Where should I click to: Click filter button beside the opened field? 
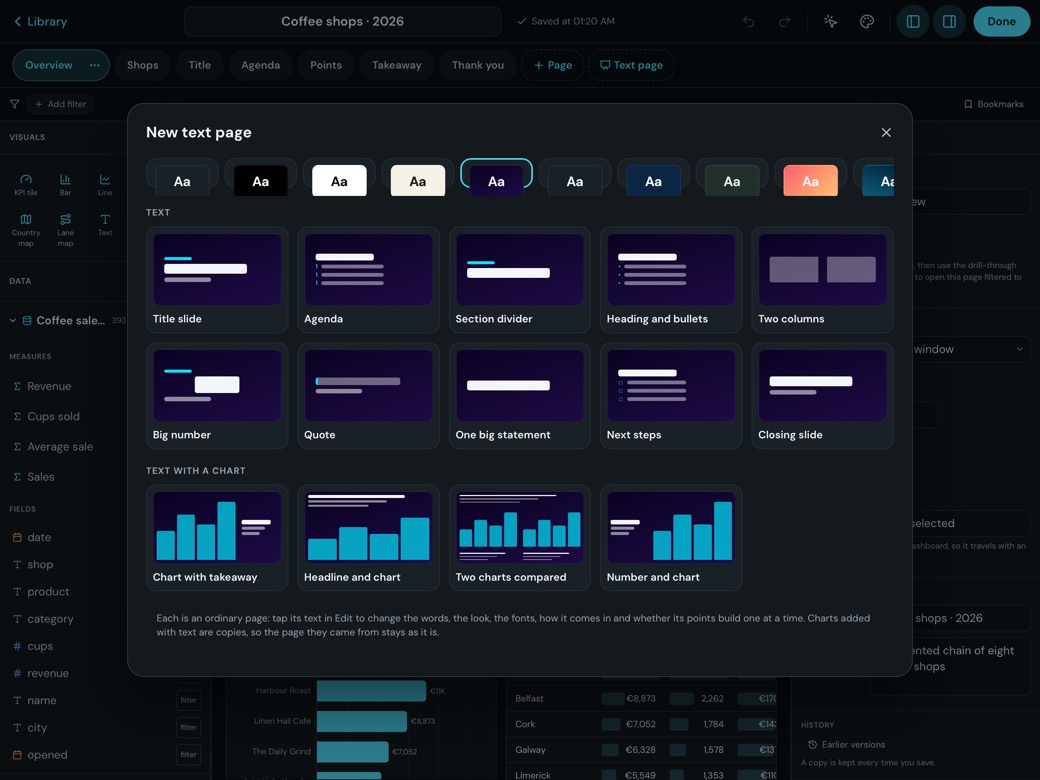(188, 755)
